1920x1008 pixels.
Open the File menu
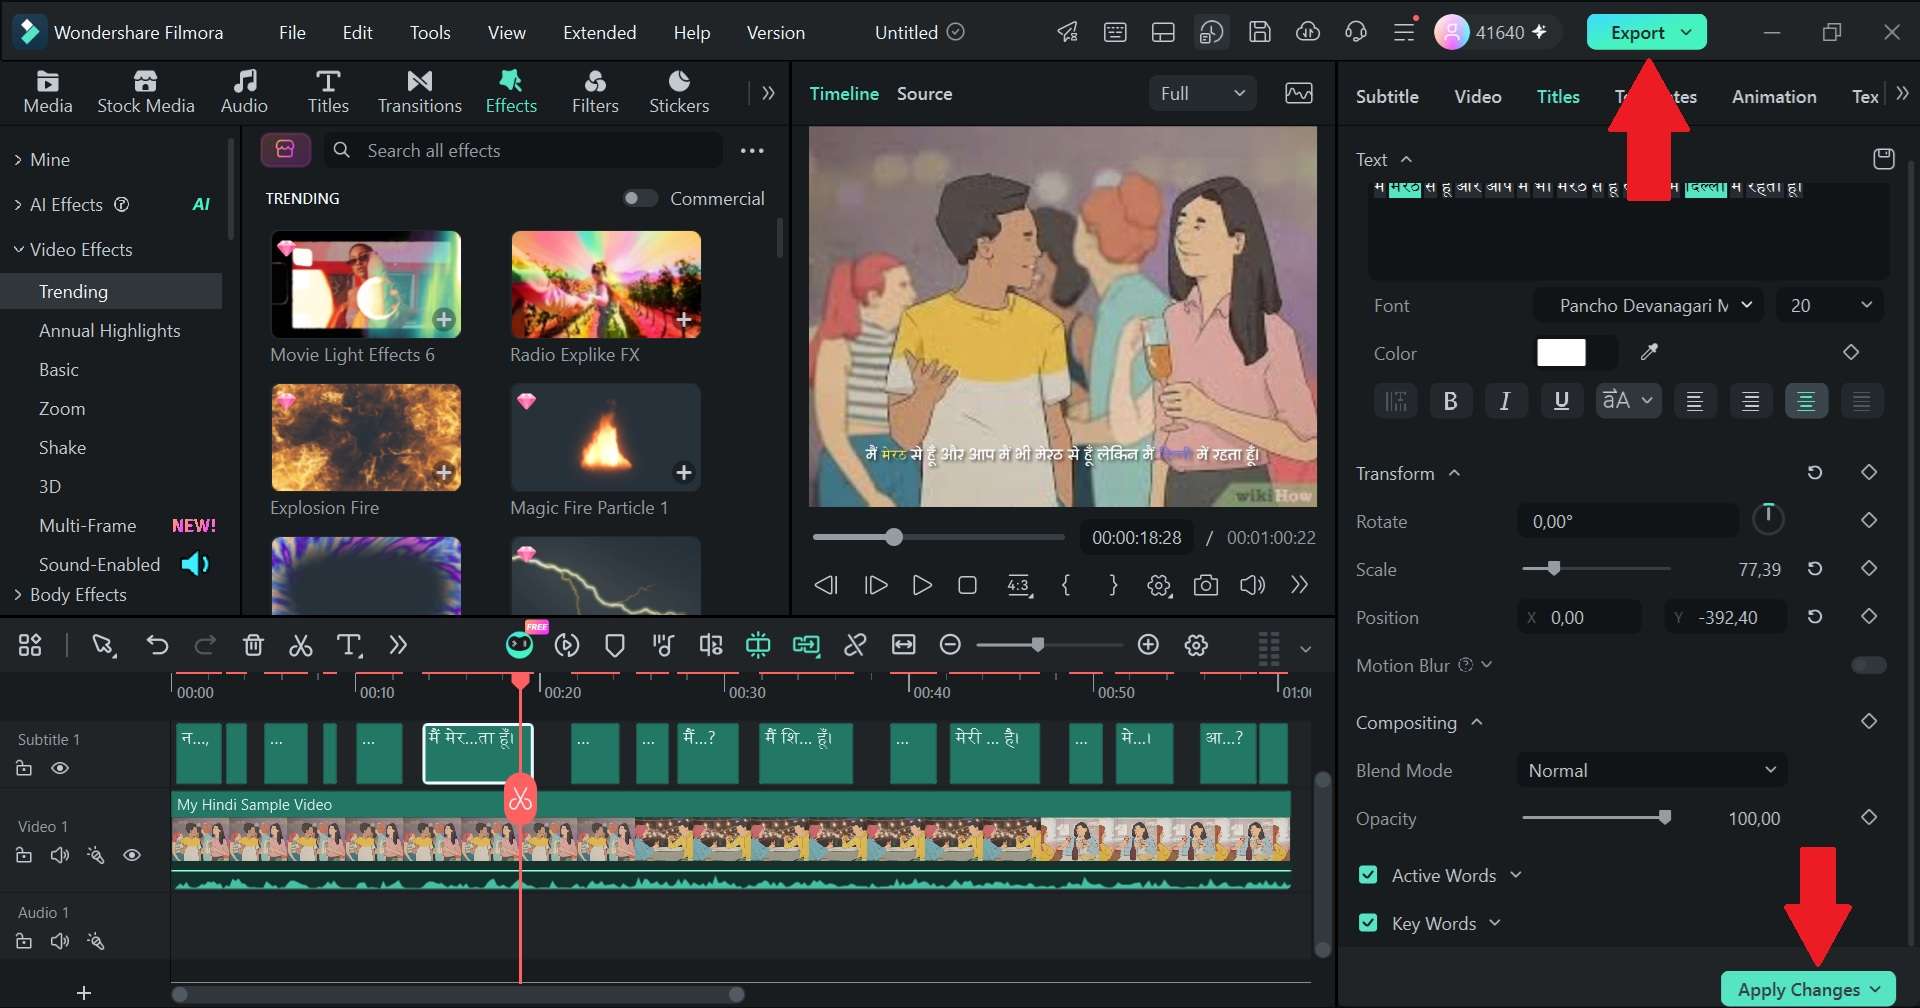tap(292, 32)
